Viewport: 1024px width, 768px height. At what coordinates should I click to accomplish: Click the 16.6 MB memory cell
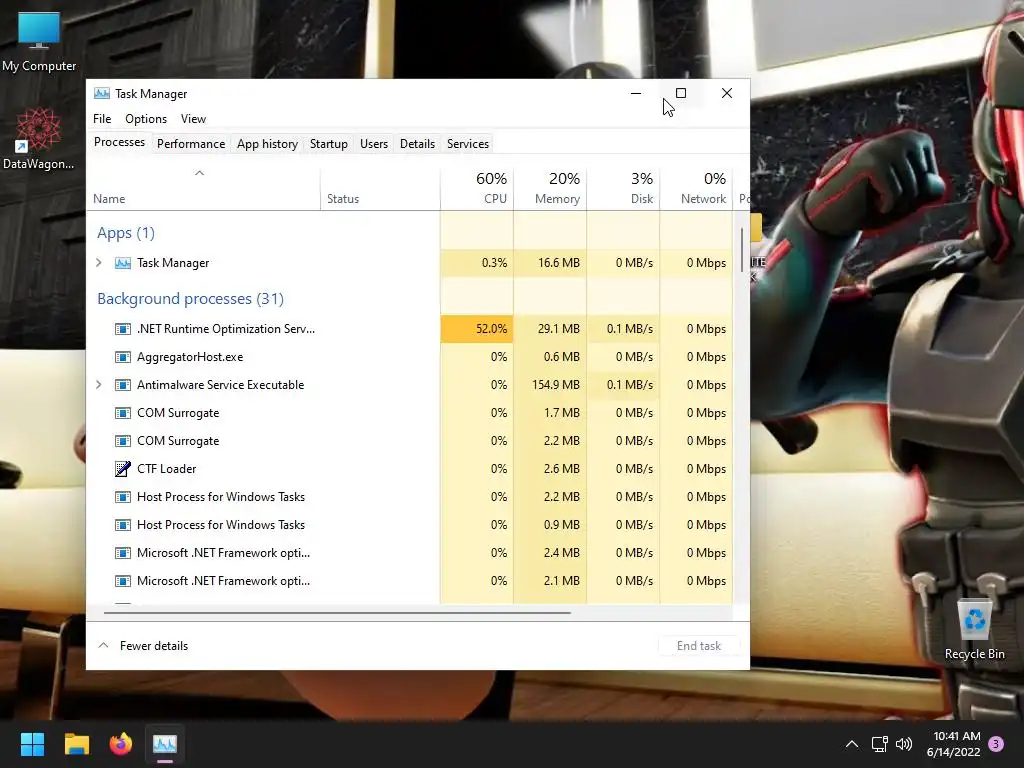(x=550, y=263)
